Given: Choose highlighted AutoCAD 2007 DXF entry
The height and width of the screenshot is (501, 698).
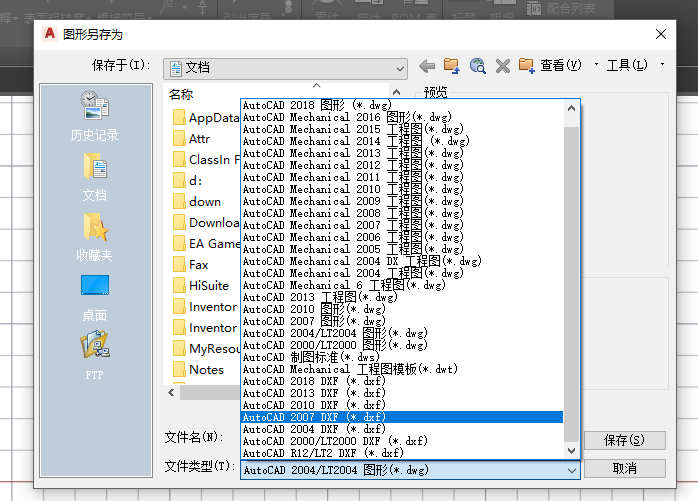Looking at the screenshot, I should tap(402, 418).
